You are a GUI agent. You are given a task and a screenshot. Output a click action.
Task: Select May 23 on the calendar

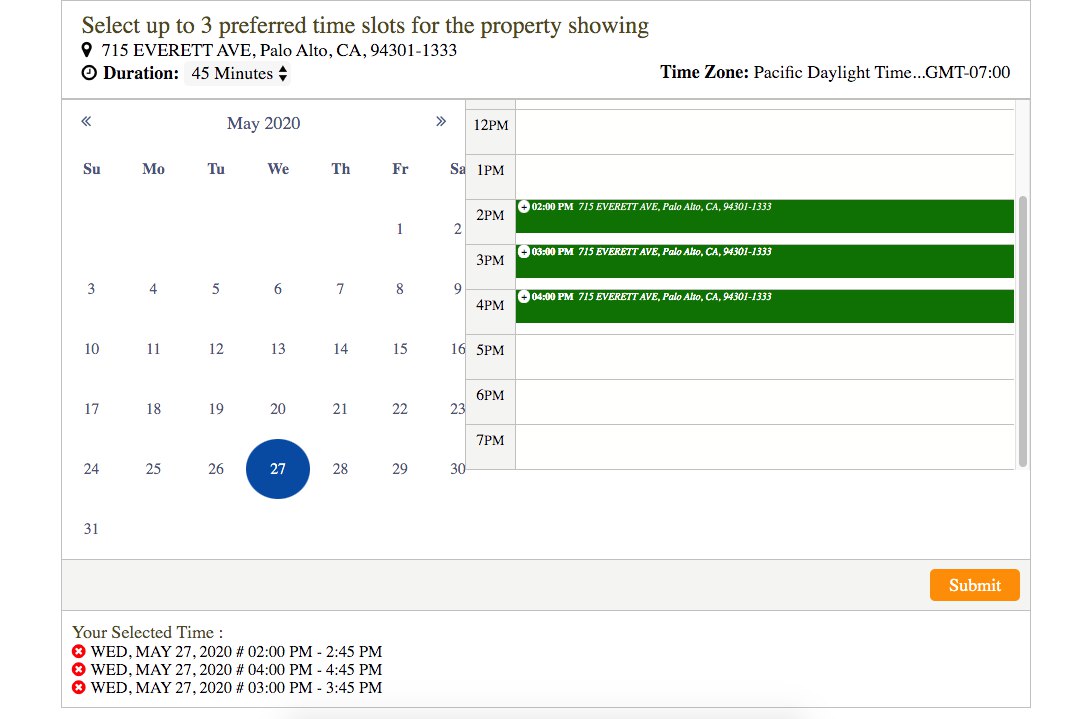point(457,409)
